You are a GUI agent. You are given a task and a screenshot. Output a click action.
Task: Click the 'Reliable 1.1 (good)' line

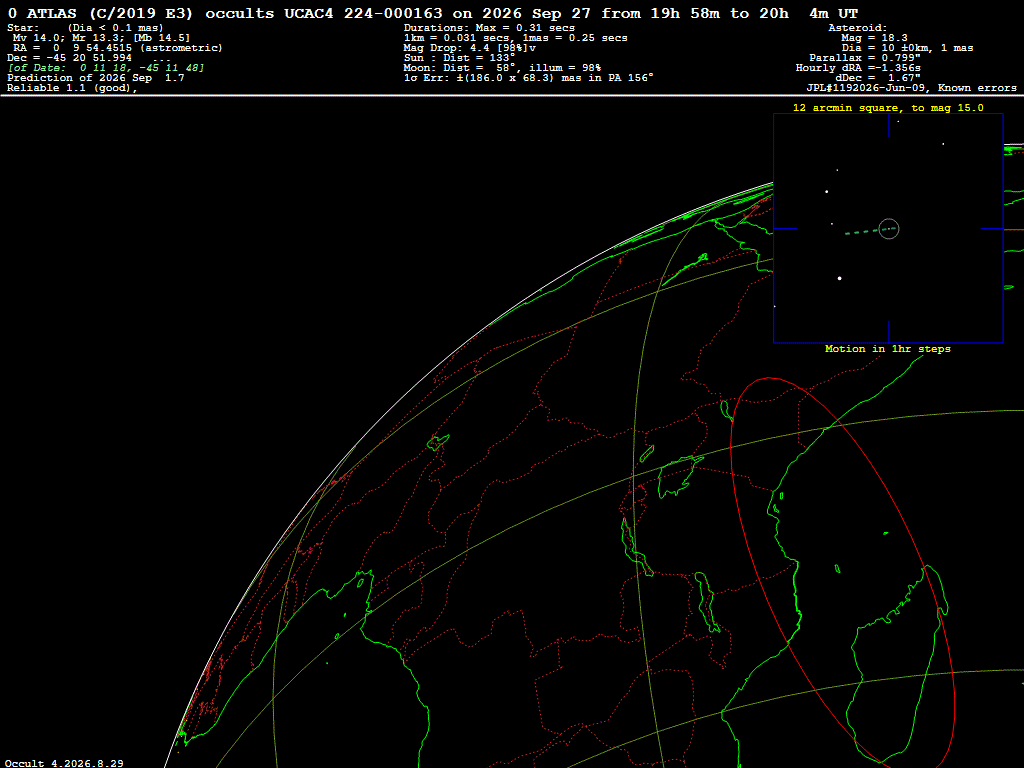coord(72,88)
